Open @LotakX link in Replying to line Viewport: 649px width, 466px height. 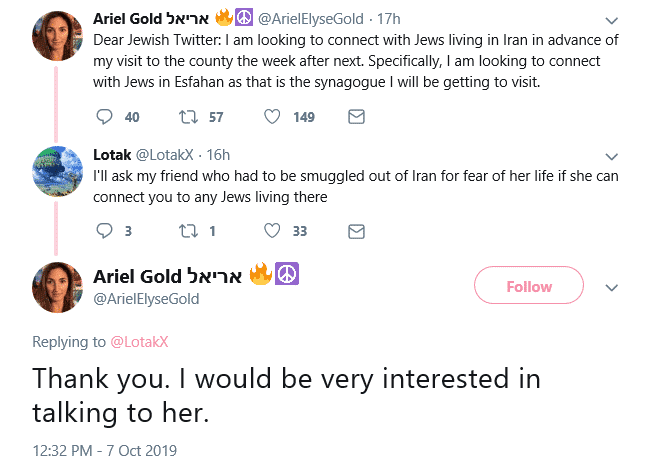139,342
